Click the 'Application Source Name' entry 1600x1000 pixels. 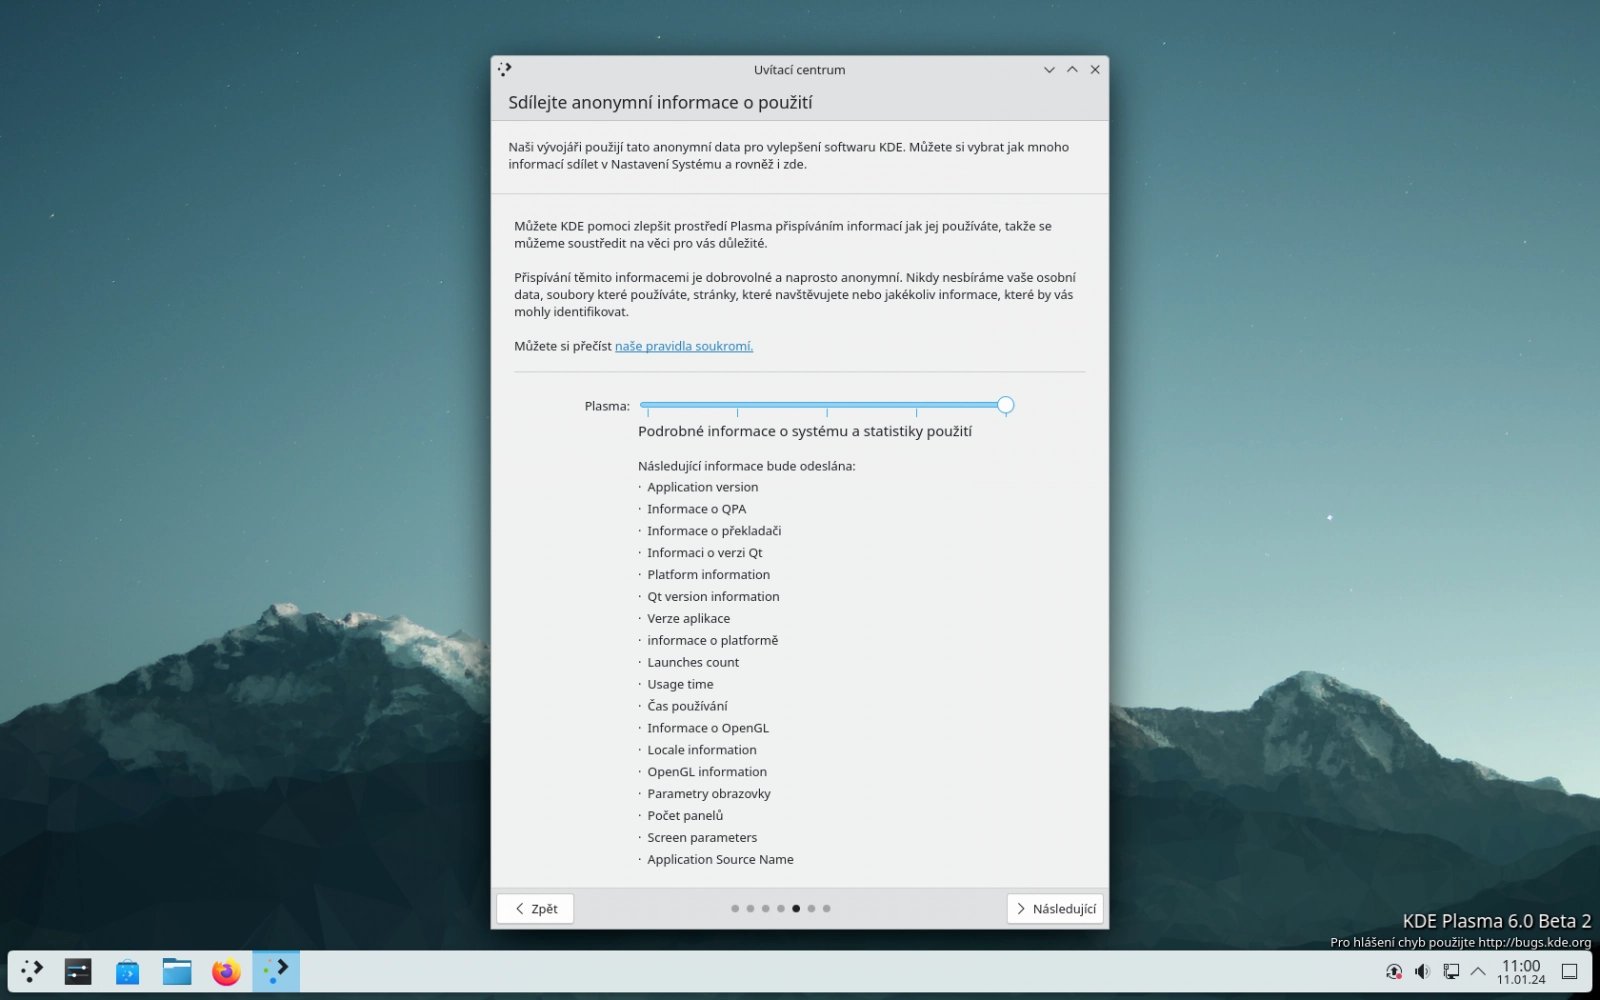coord(720,860)
